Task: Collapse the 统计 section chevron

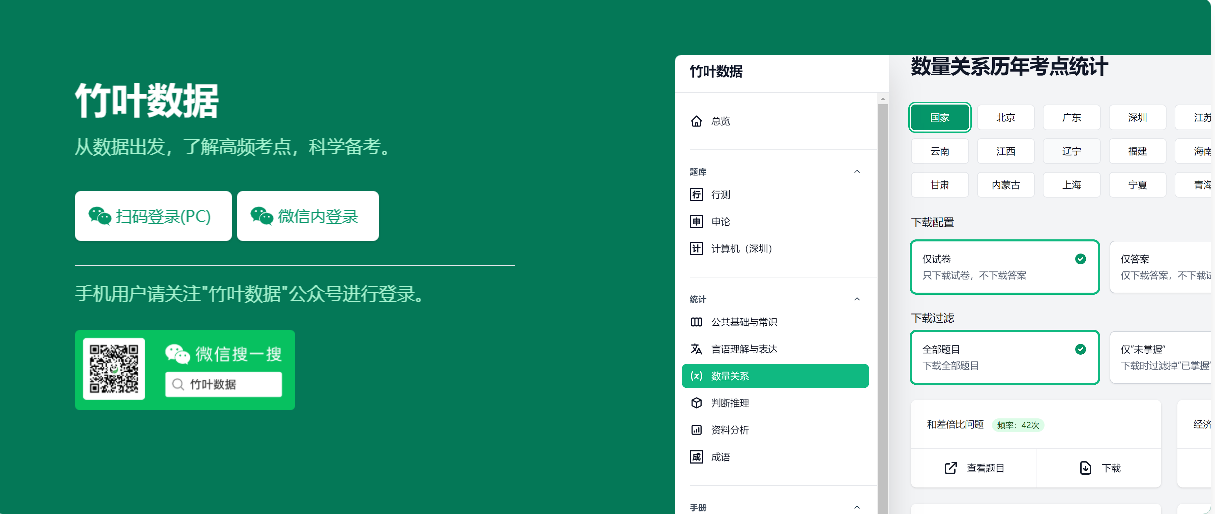Action: [856, 298]
